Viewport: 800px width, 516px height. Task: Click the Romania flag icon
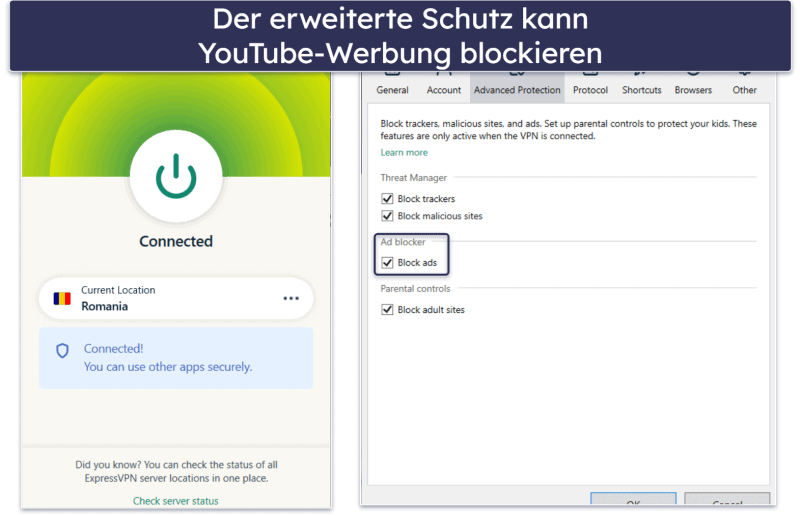pos(62,299)
